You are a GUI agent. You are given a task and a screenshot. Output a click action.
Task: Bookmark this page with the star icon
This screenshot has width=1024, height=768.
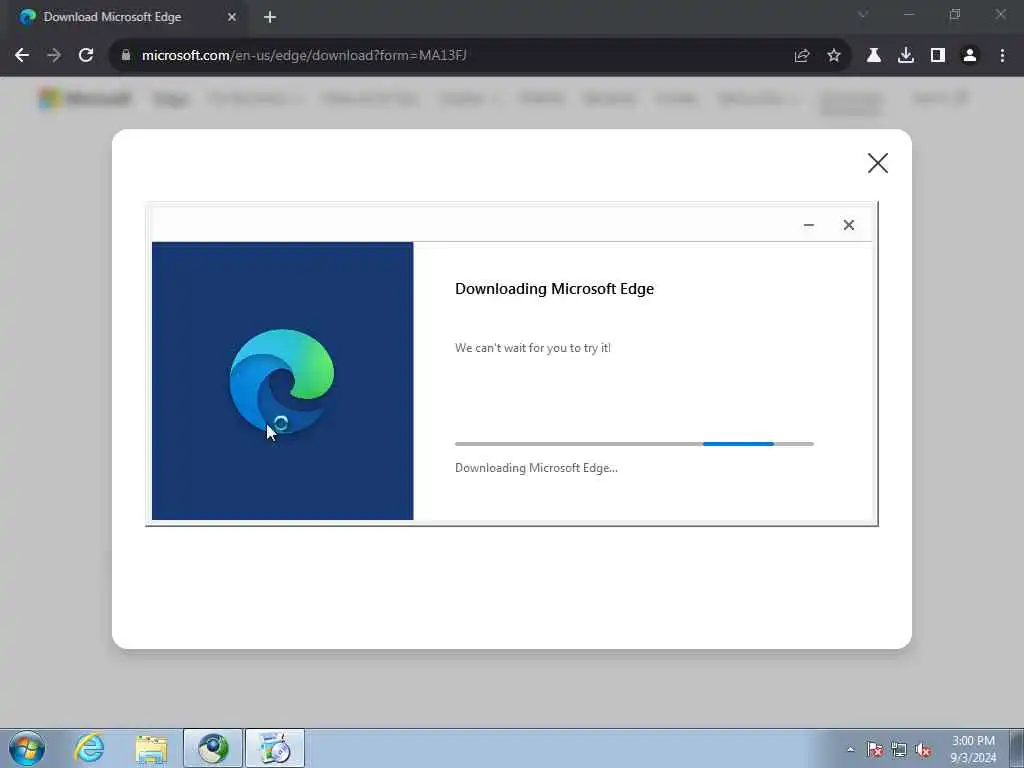click(x=834, y=56)
